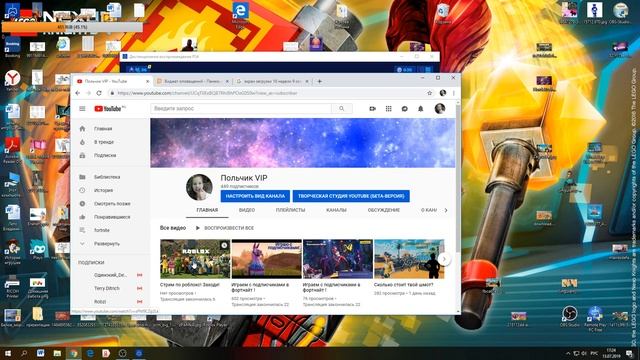Click the Chrome address bar URL
Viewport: 640px width, 360px height.
207,93
